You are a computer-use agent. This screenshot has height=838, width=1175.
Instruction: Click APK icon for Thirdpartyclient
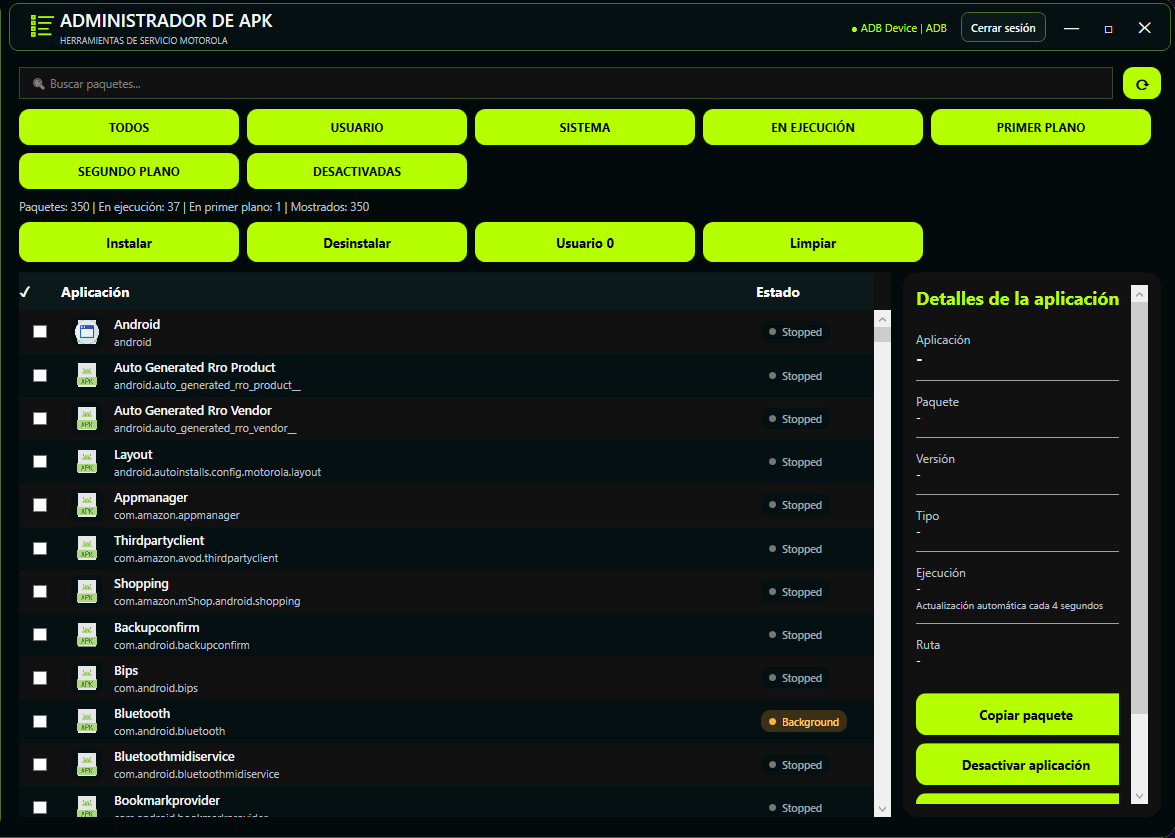tap(87, 548)
